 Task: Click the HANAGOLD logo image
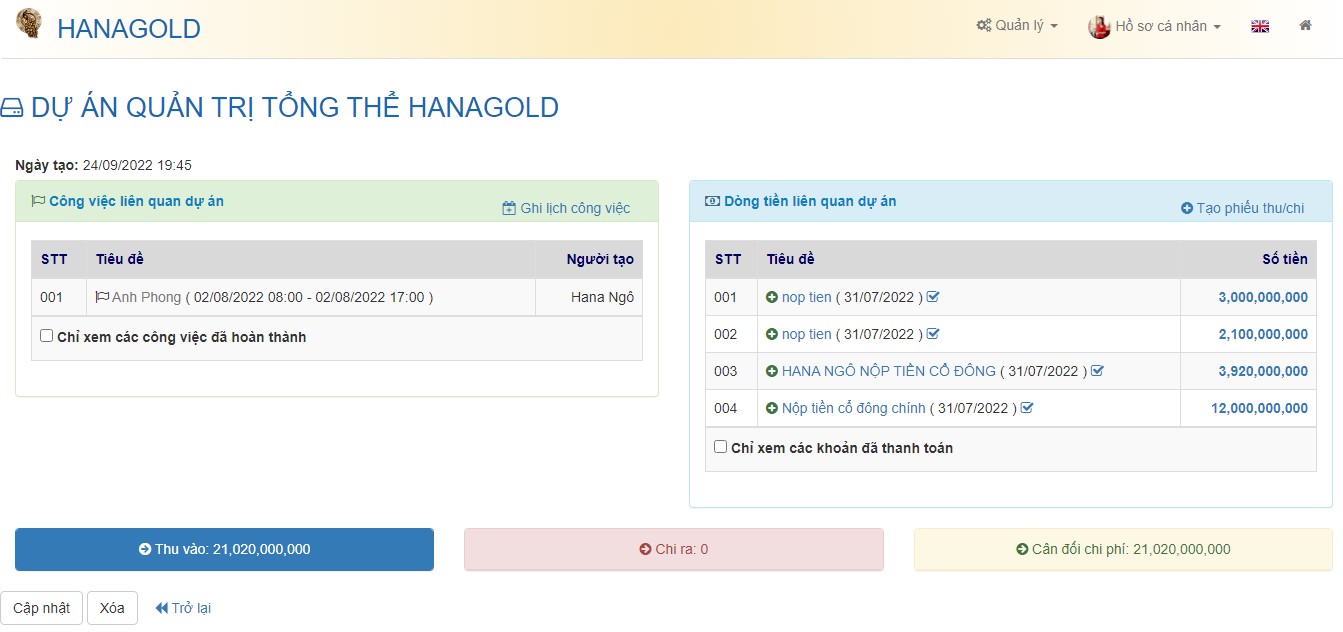click(x=29, y=23)
